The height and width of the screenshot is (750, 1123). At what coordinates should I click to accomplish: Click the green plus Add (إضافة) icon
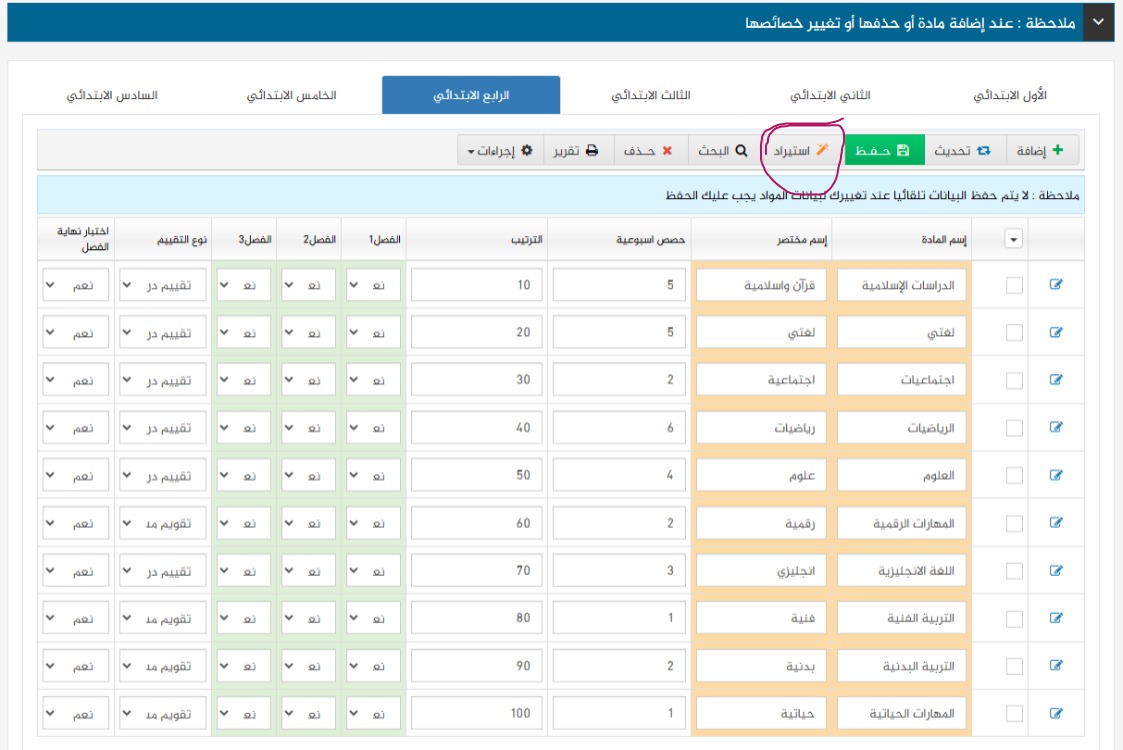click(1058, 150)
